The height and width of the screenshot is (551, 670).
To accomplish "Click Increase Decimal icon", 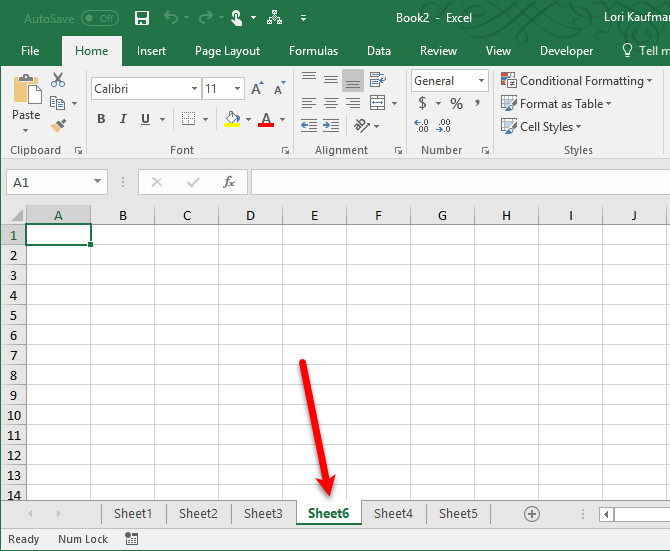I will click(x=421, y=126).
